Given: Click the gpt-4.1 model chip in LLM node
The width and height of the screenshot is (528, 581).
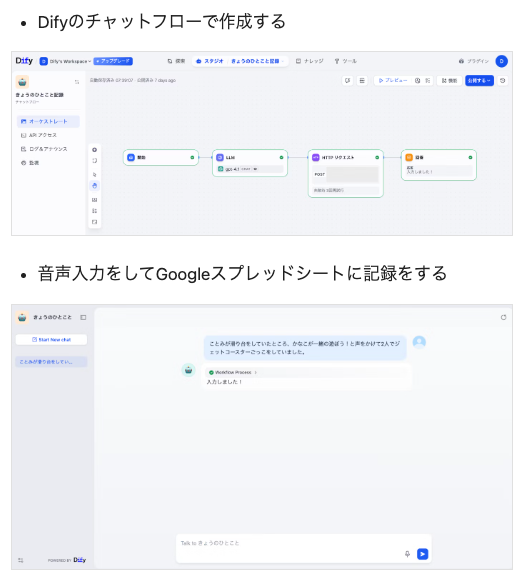Looking at the screenshot, I should point(250,169).
